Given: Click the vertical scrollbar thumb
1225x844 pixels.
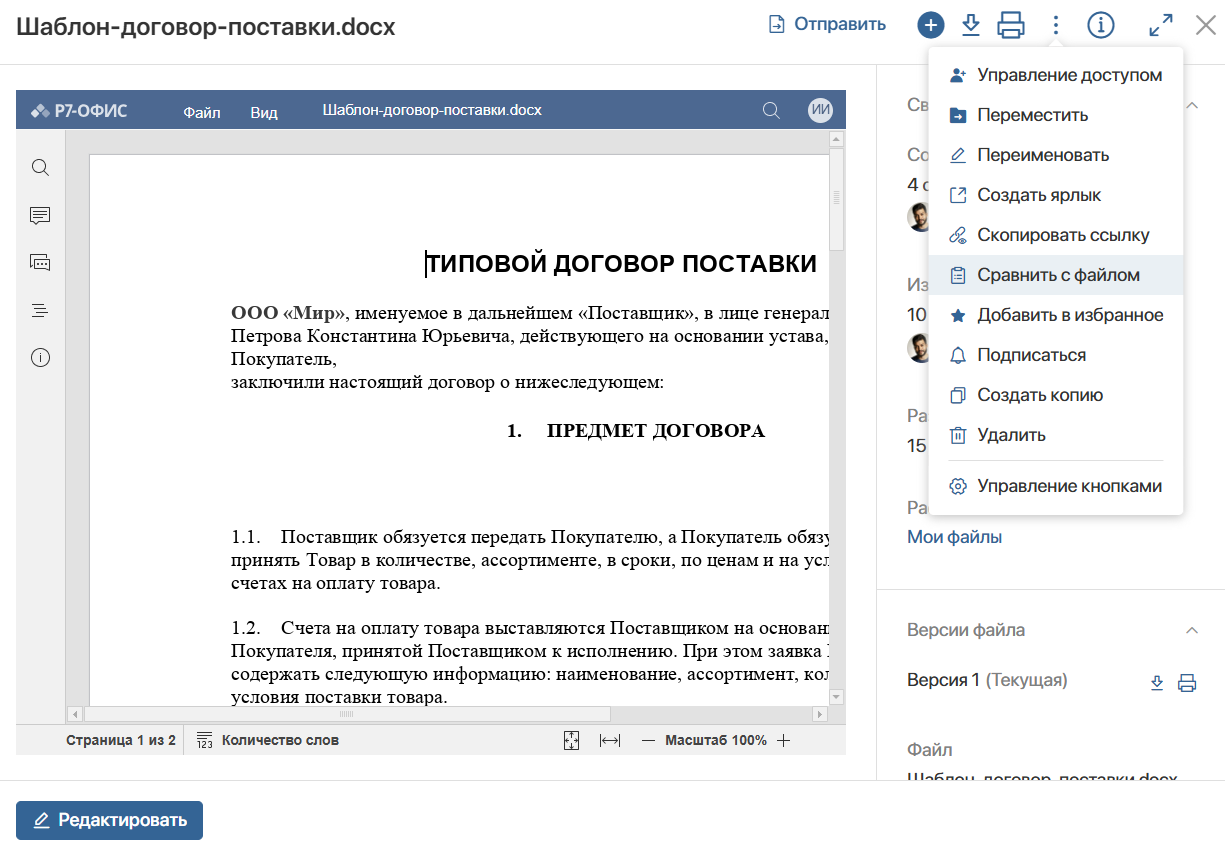Looking at the screenshot, I should click(837, 198).
